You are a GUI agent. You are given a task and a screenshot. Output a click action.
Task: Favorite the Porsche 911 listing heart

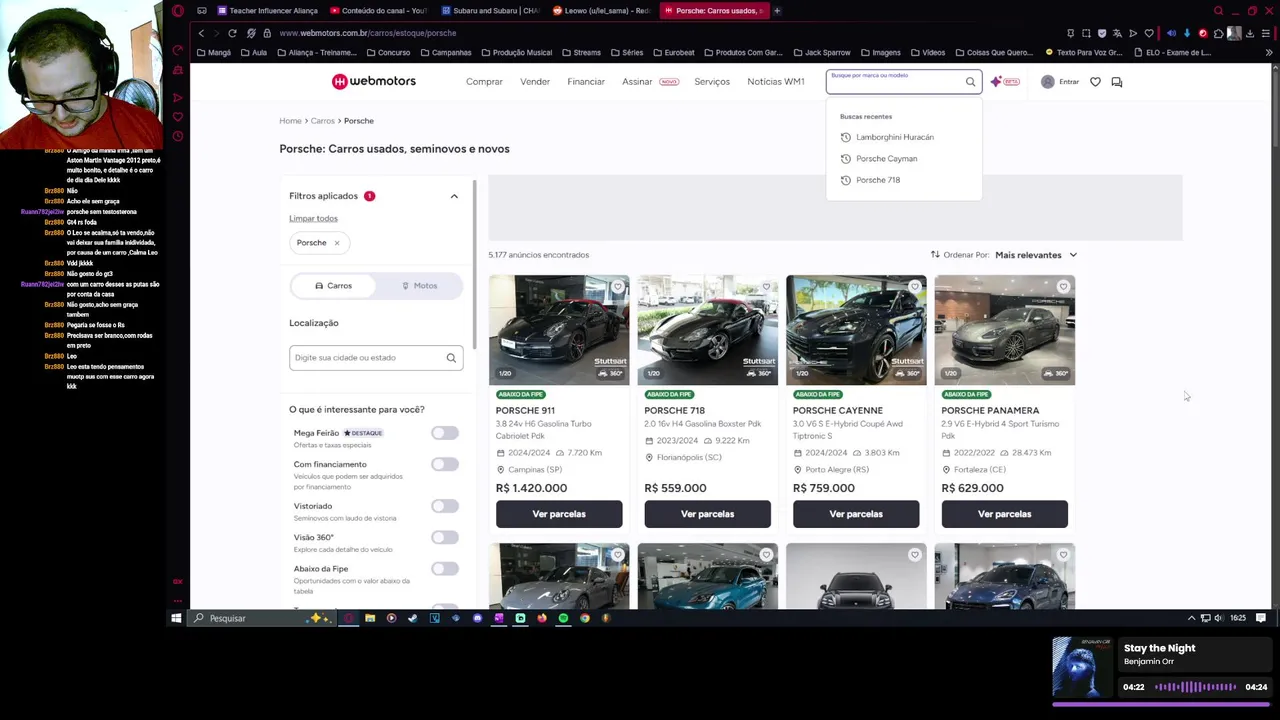tap(618, 287)
